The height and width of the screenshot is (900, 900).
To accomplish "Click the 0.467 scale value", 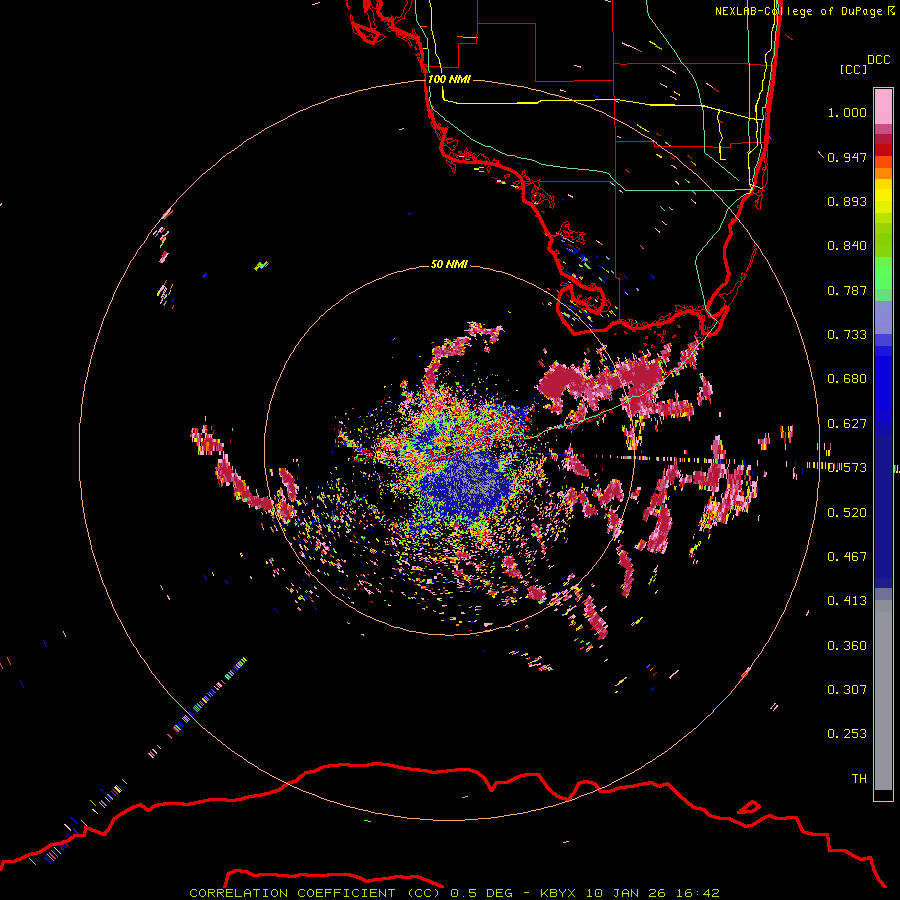I will pyautogui.click(x=847, y=557).
